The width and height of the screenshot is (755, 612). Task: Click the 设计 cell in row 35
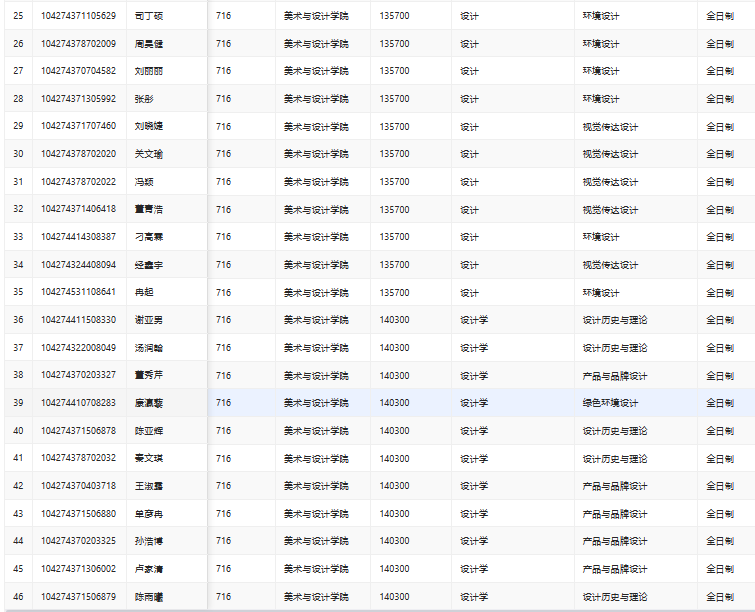(x=469, y=292)
